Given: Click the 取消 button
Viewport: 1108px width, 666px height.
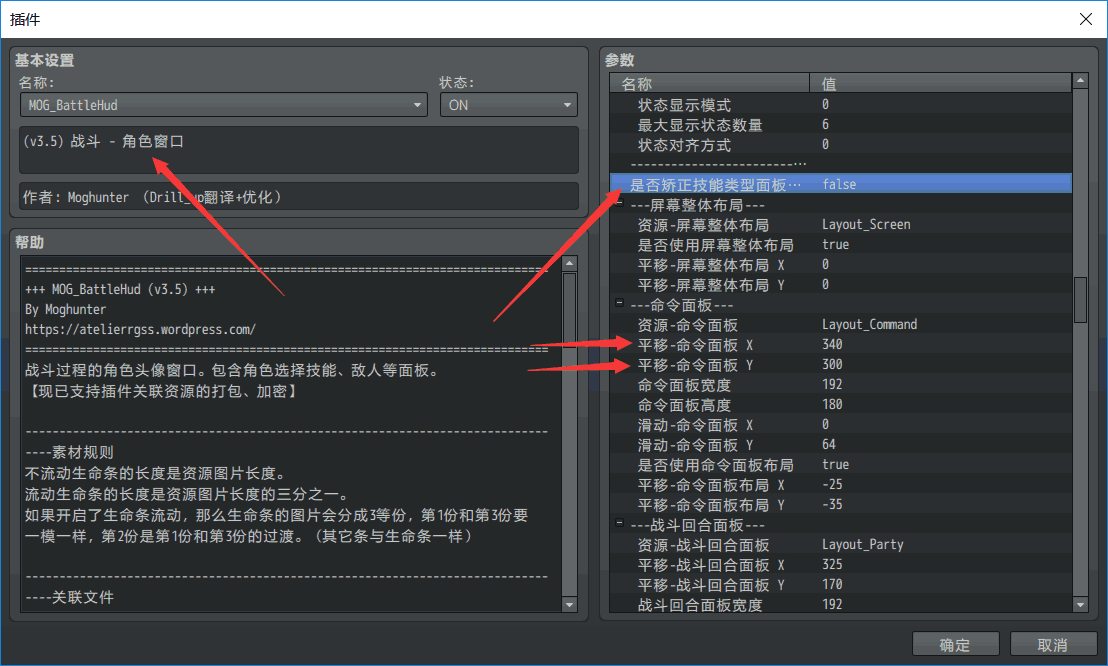Looking at the screenshot, I should (x=1053, y=645).
